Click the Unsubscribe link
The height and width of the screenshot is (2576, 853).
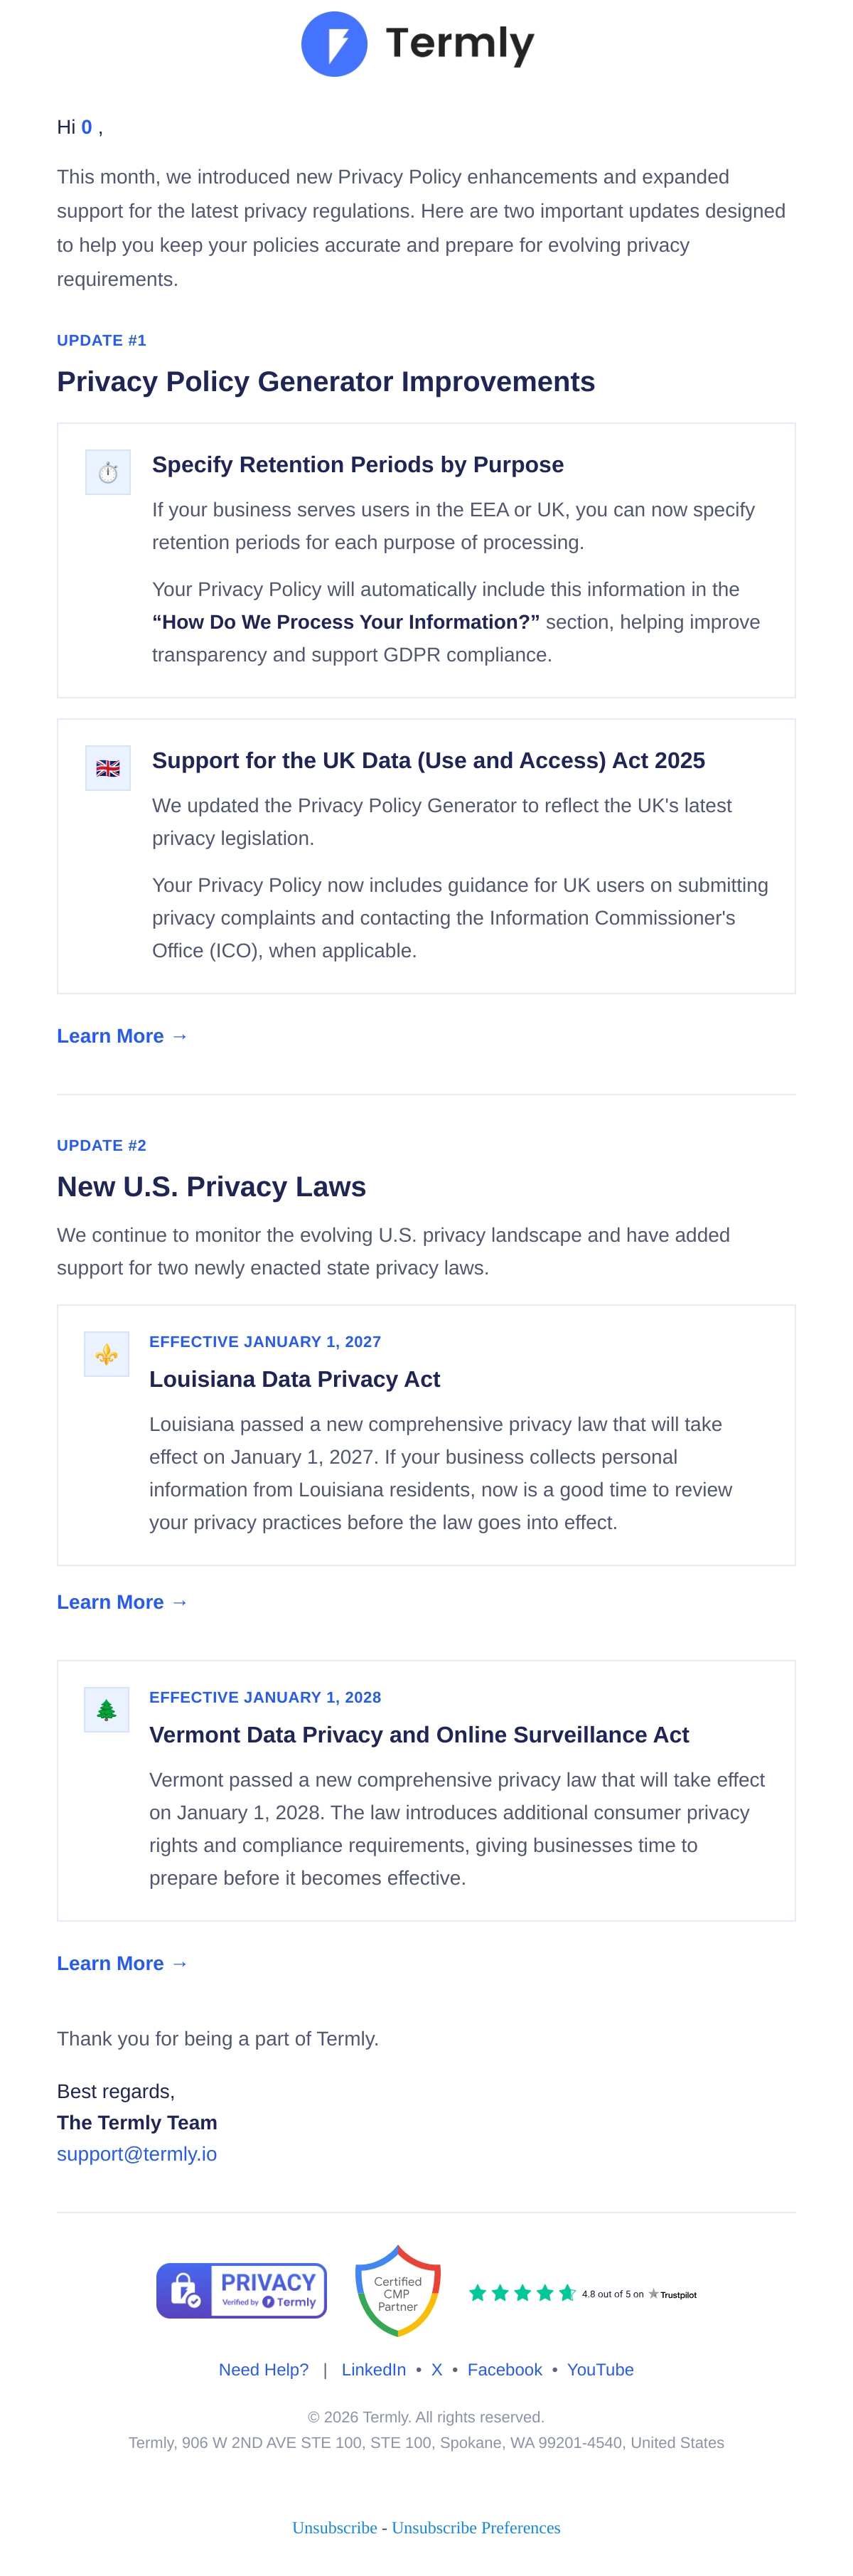tap(334, 2528)
